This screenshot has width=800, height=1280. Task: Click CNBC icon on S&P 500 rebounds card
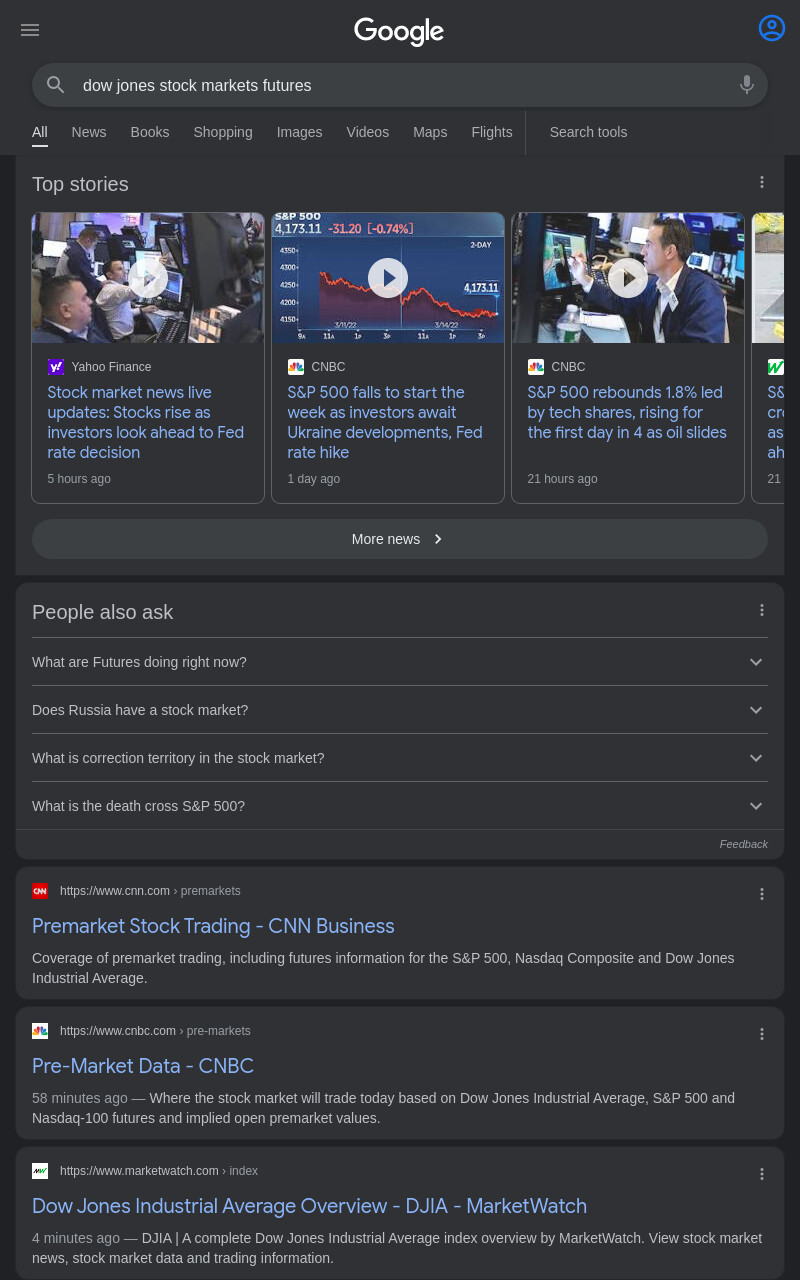(536, 367)
